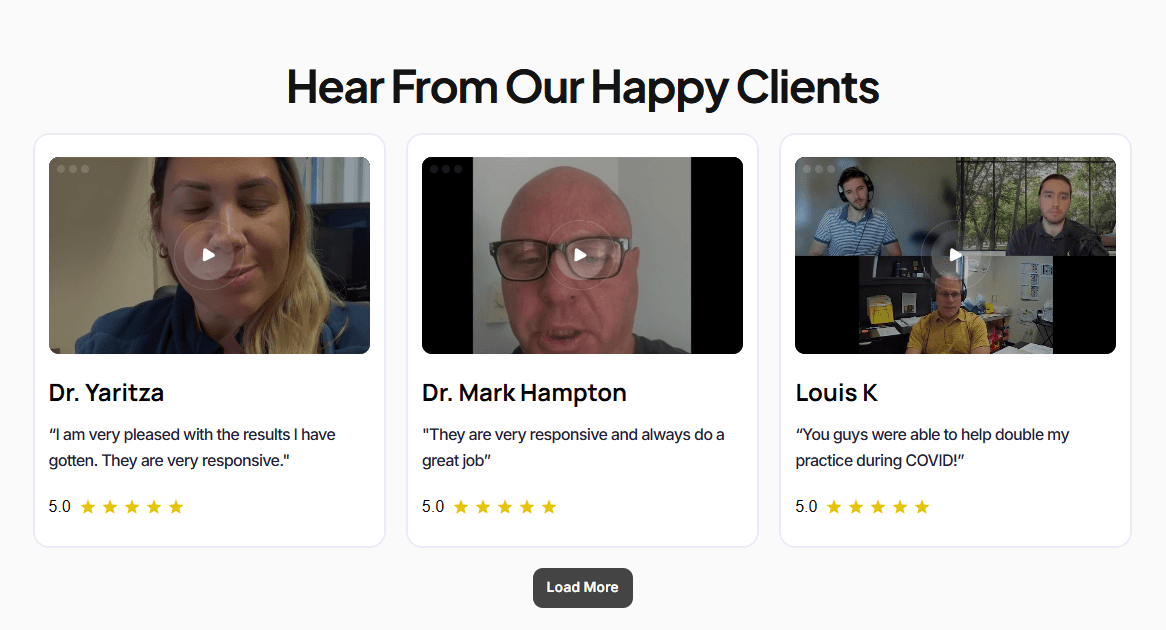Screen dimensions: 1166x630
Task: Play Dr. Mark Hampton's testimonial video
Action: pos(582,255)
